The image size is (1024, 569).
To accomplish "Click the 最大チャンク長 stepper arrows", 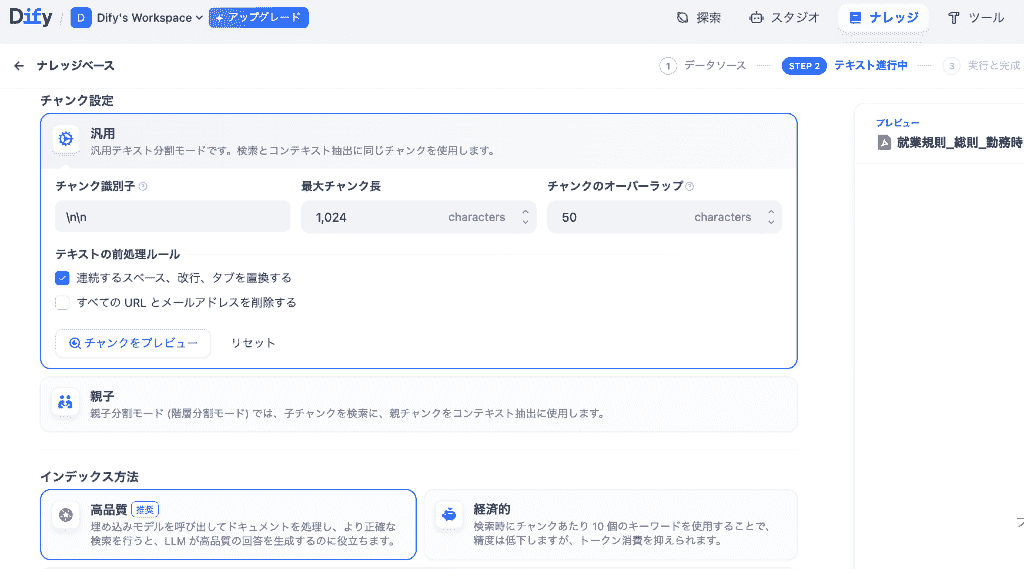I will point(525,217).
